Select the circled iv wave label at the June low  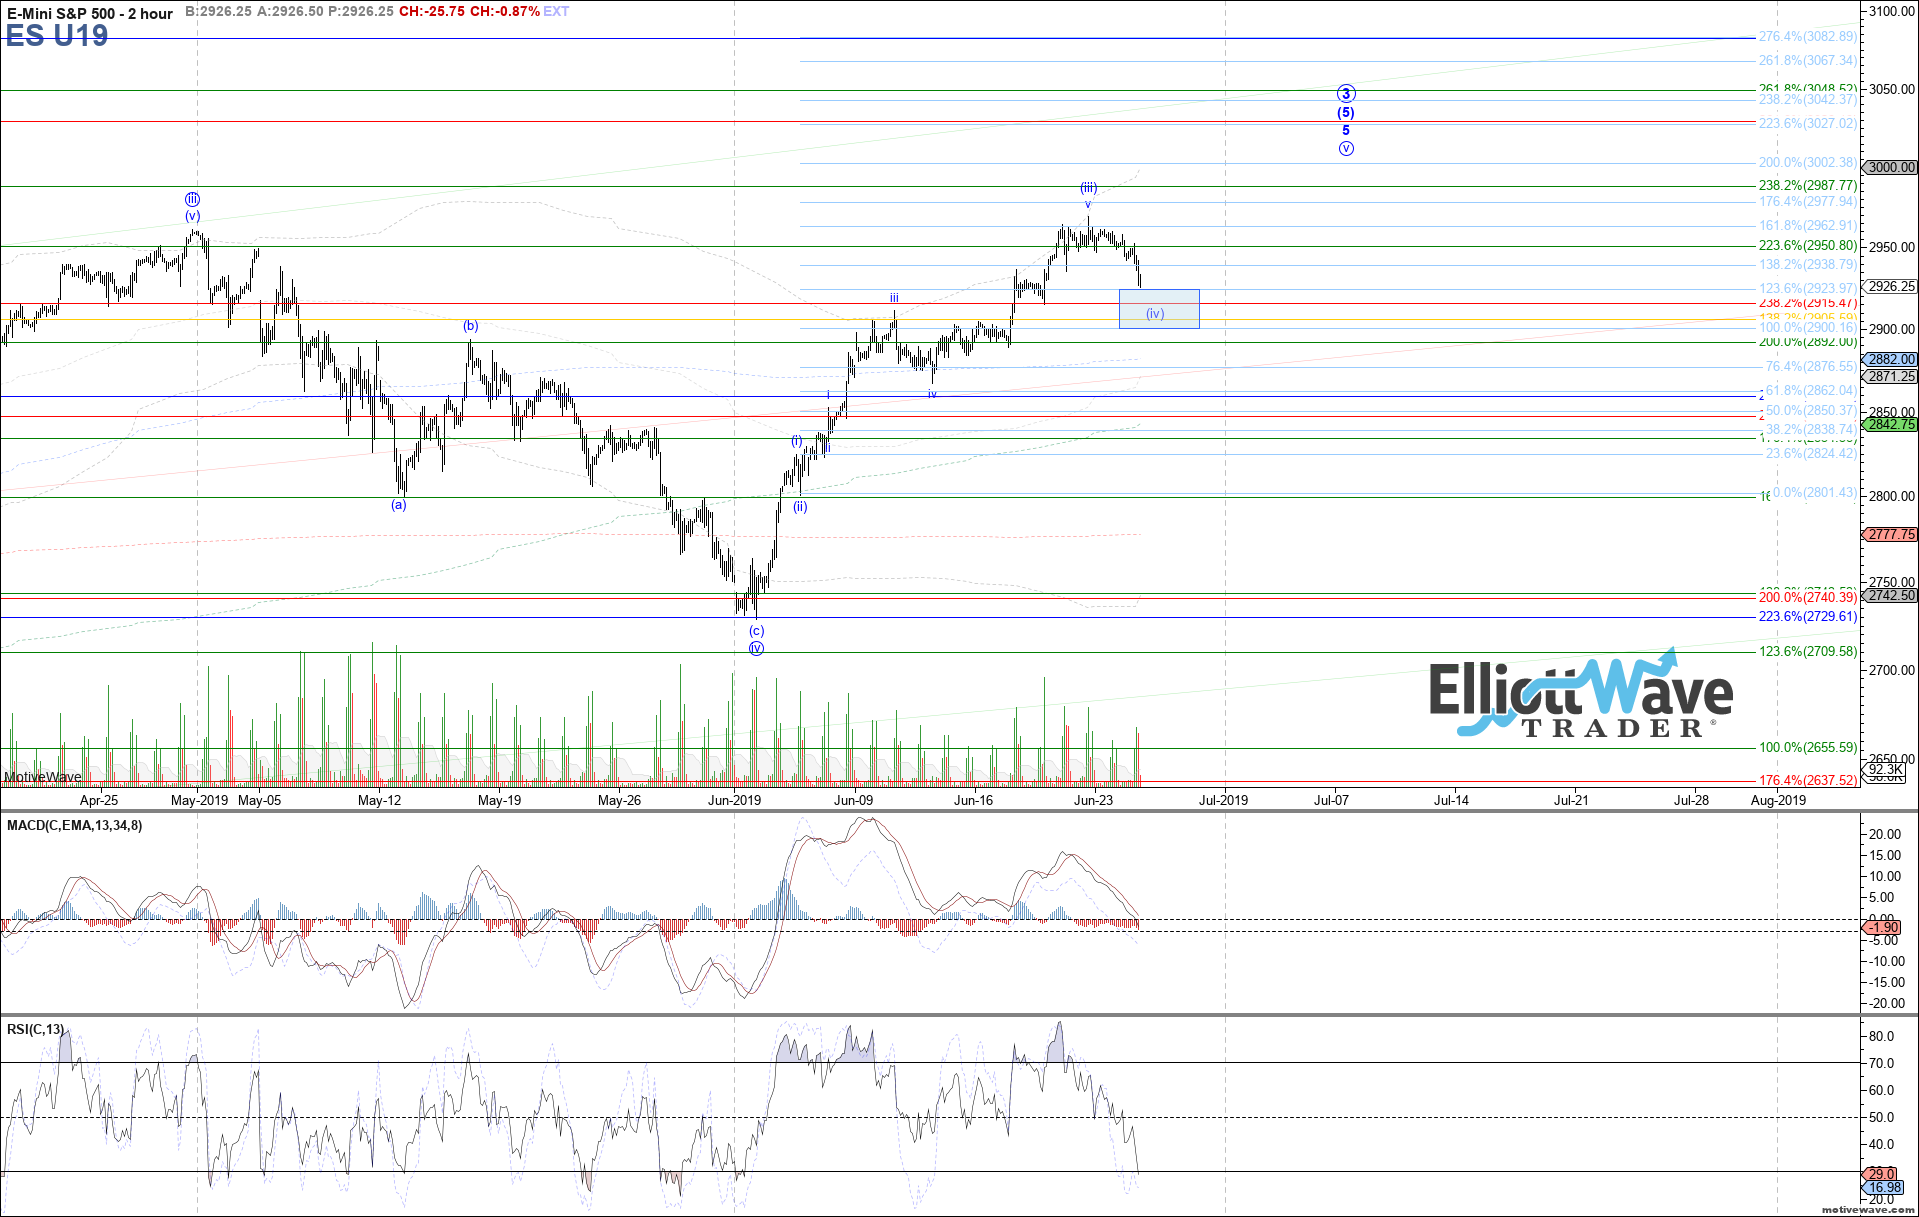756,649
